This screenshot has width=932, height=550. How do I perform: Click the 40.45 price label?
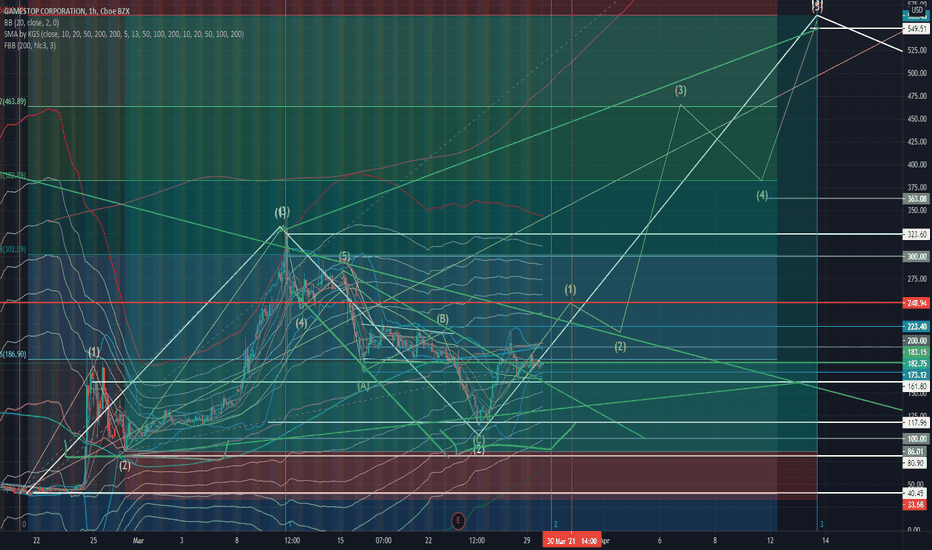(916, 494)
